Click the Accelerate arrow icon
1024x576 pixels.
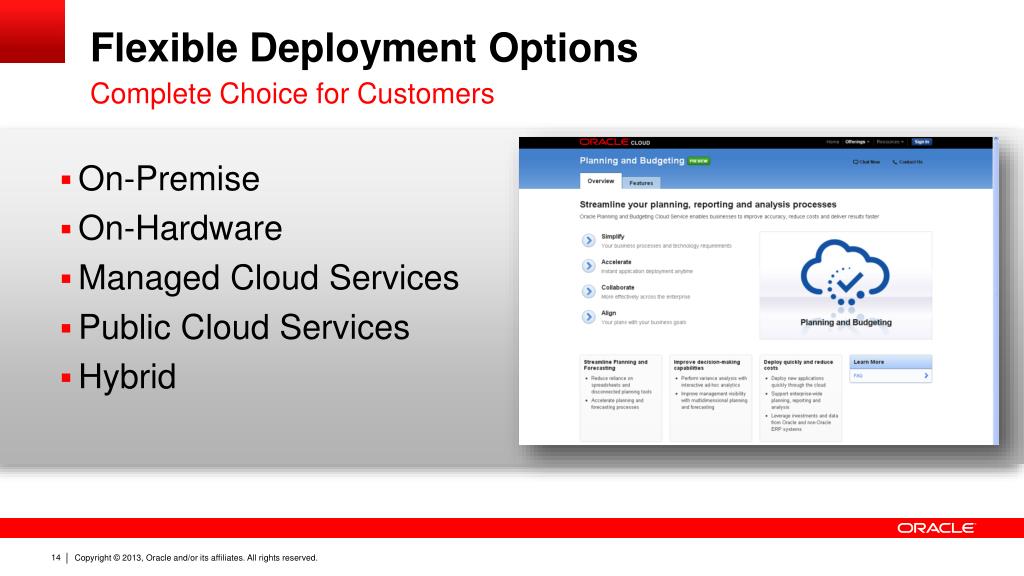588,266
